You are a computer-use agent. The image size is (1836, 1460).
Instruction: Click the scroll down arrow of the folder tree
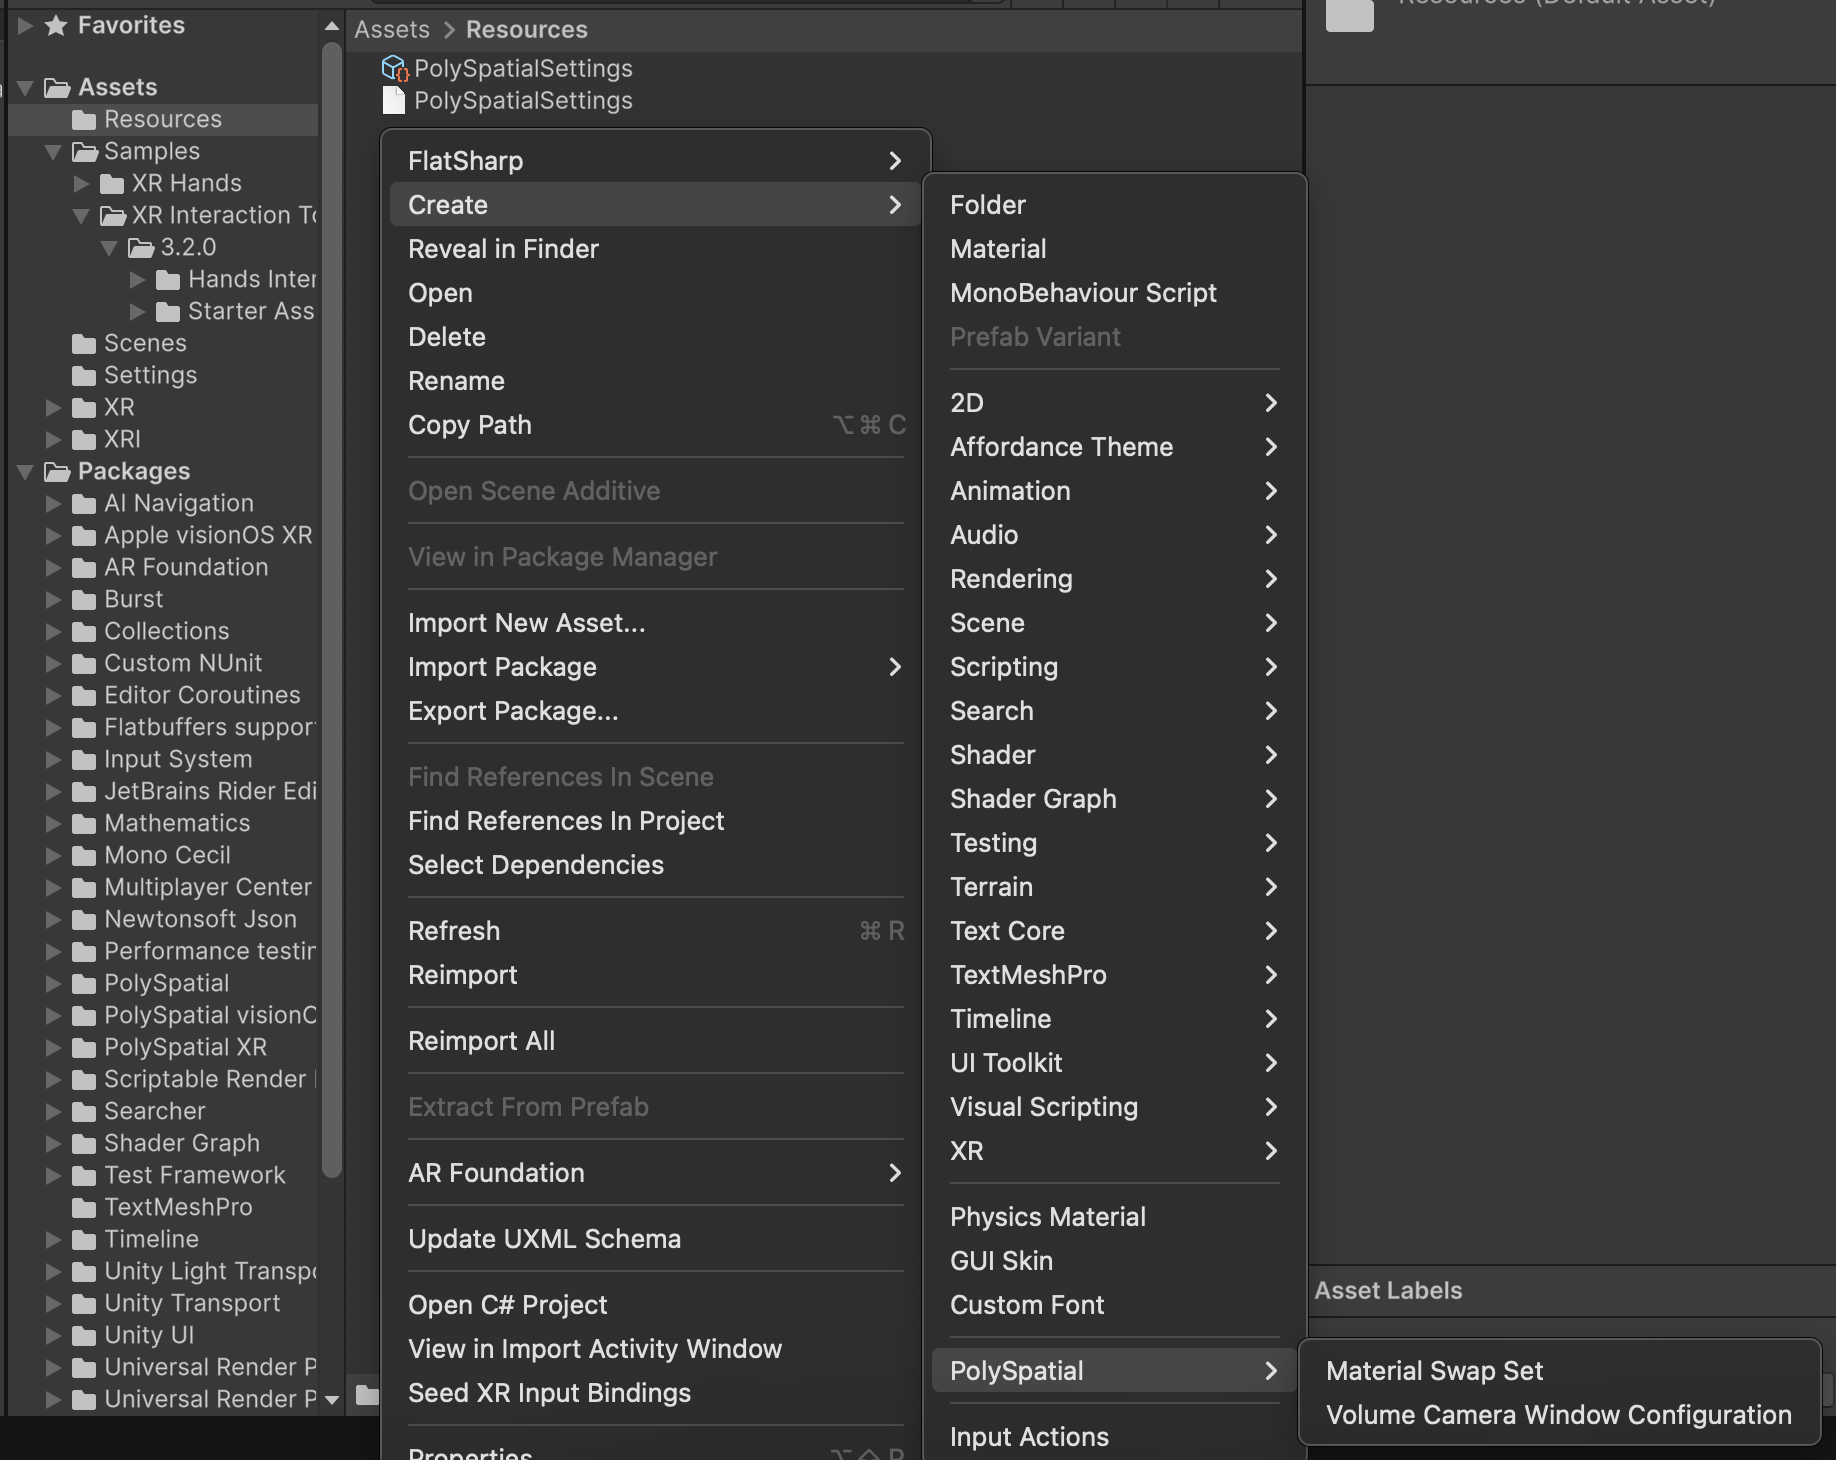pyautogui.click(x=332, y=1400)
